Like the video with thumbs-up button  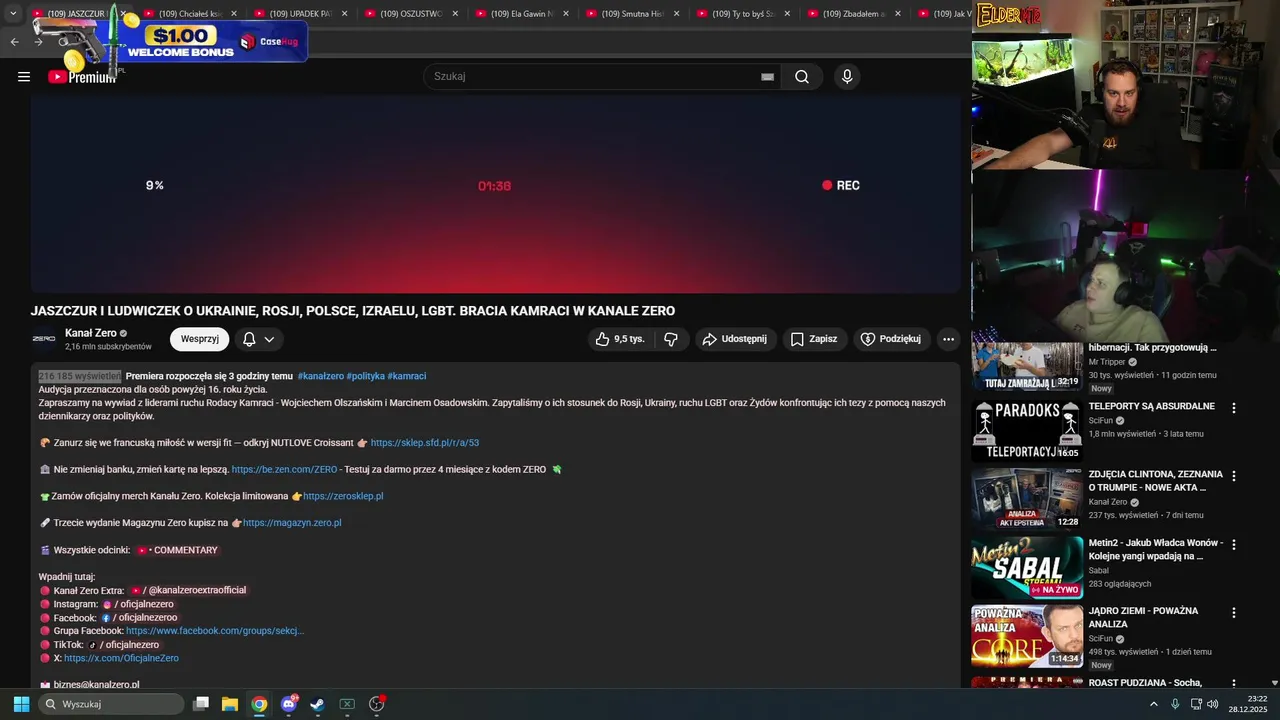point(620,339)
